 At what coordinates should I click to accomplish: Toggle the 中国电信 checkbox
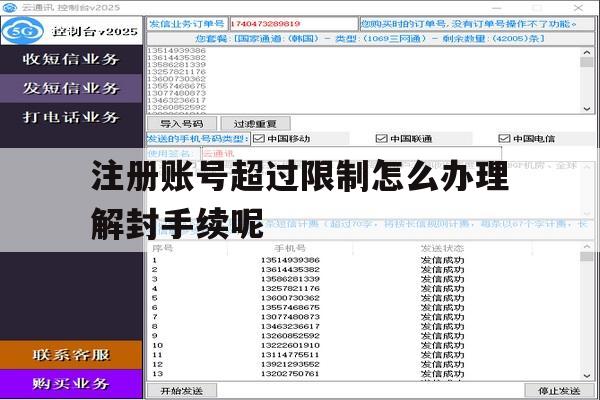pyautogui.click(x=504, y=139)
